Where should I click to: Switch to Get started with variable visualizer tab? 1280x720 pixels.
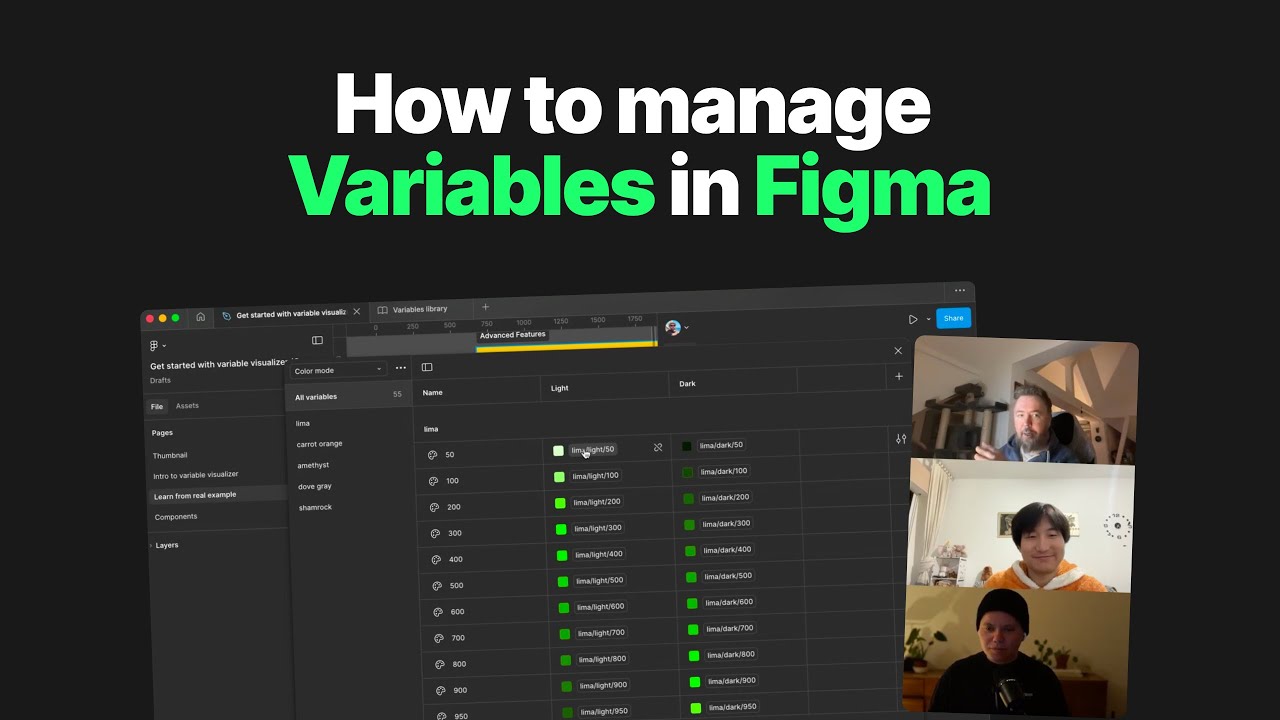pyautogui.click(x=290, y=314)
